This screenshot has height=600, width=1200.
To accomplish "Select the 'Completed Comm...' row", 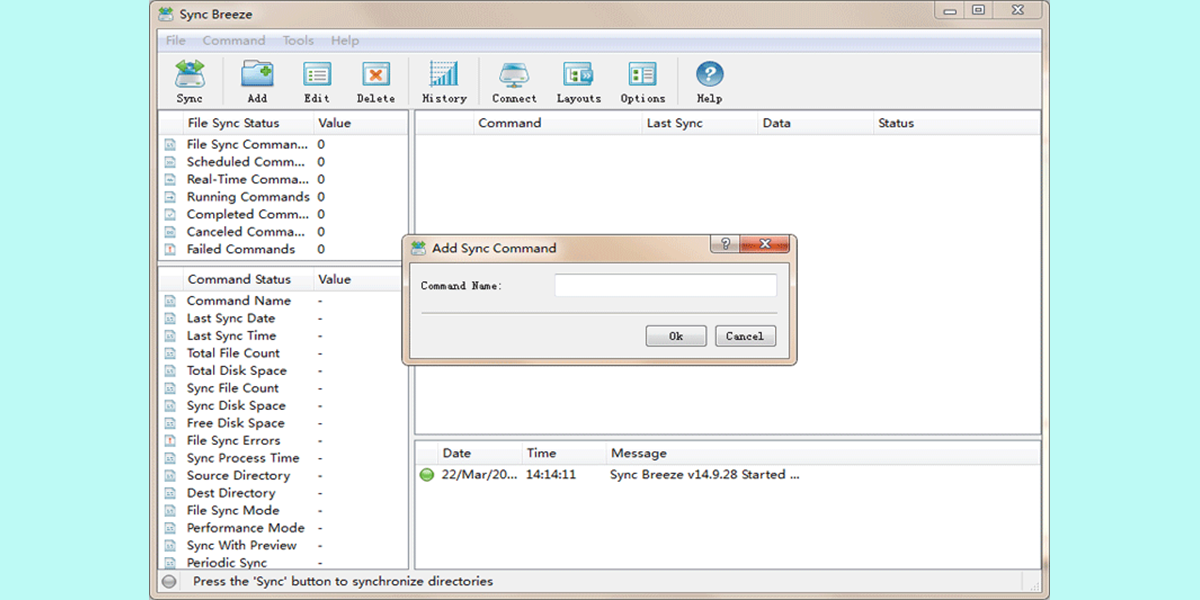I will point(284,214).
